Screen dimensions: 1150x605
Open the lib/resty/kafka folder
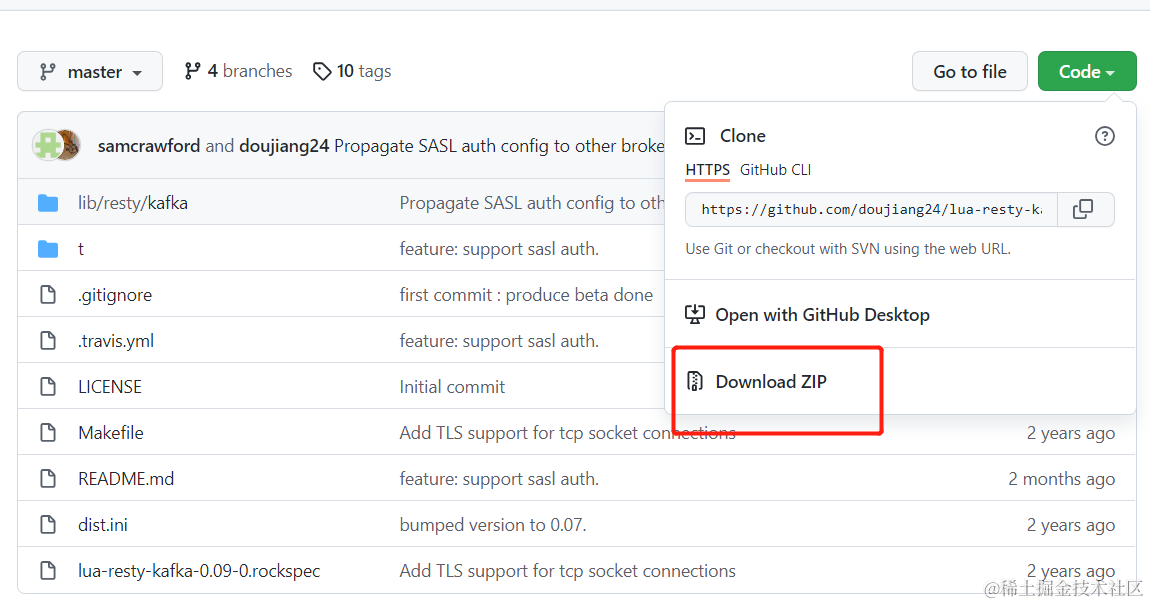tap(133, 203)
